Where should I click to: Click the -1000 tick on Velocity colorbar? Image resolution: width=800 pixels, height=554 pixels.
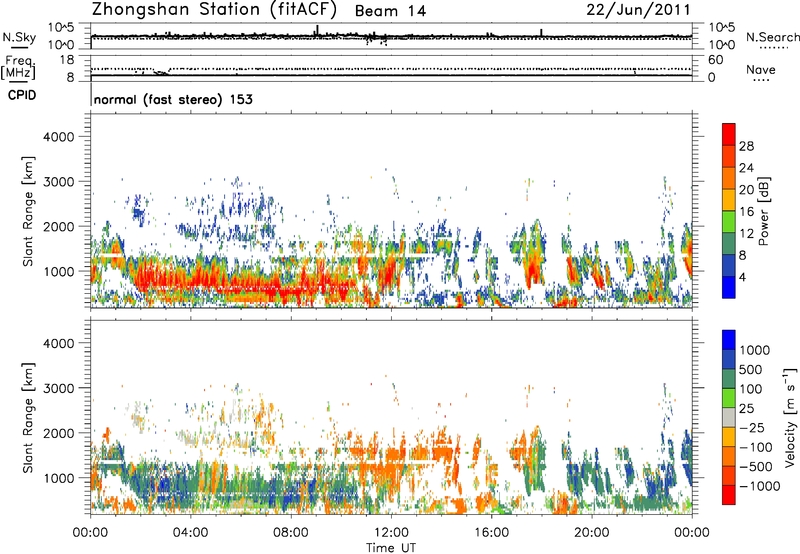pyautogui.click(x=760, y=486)
